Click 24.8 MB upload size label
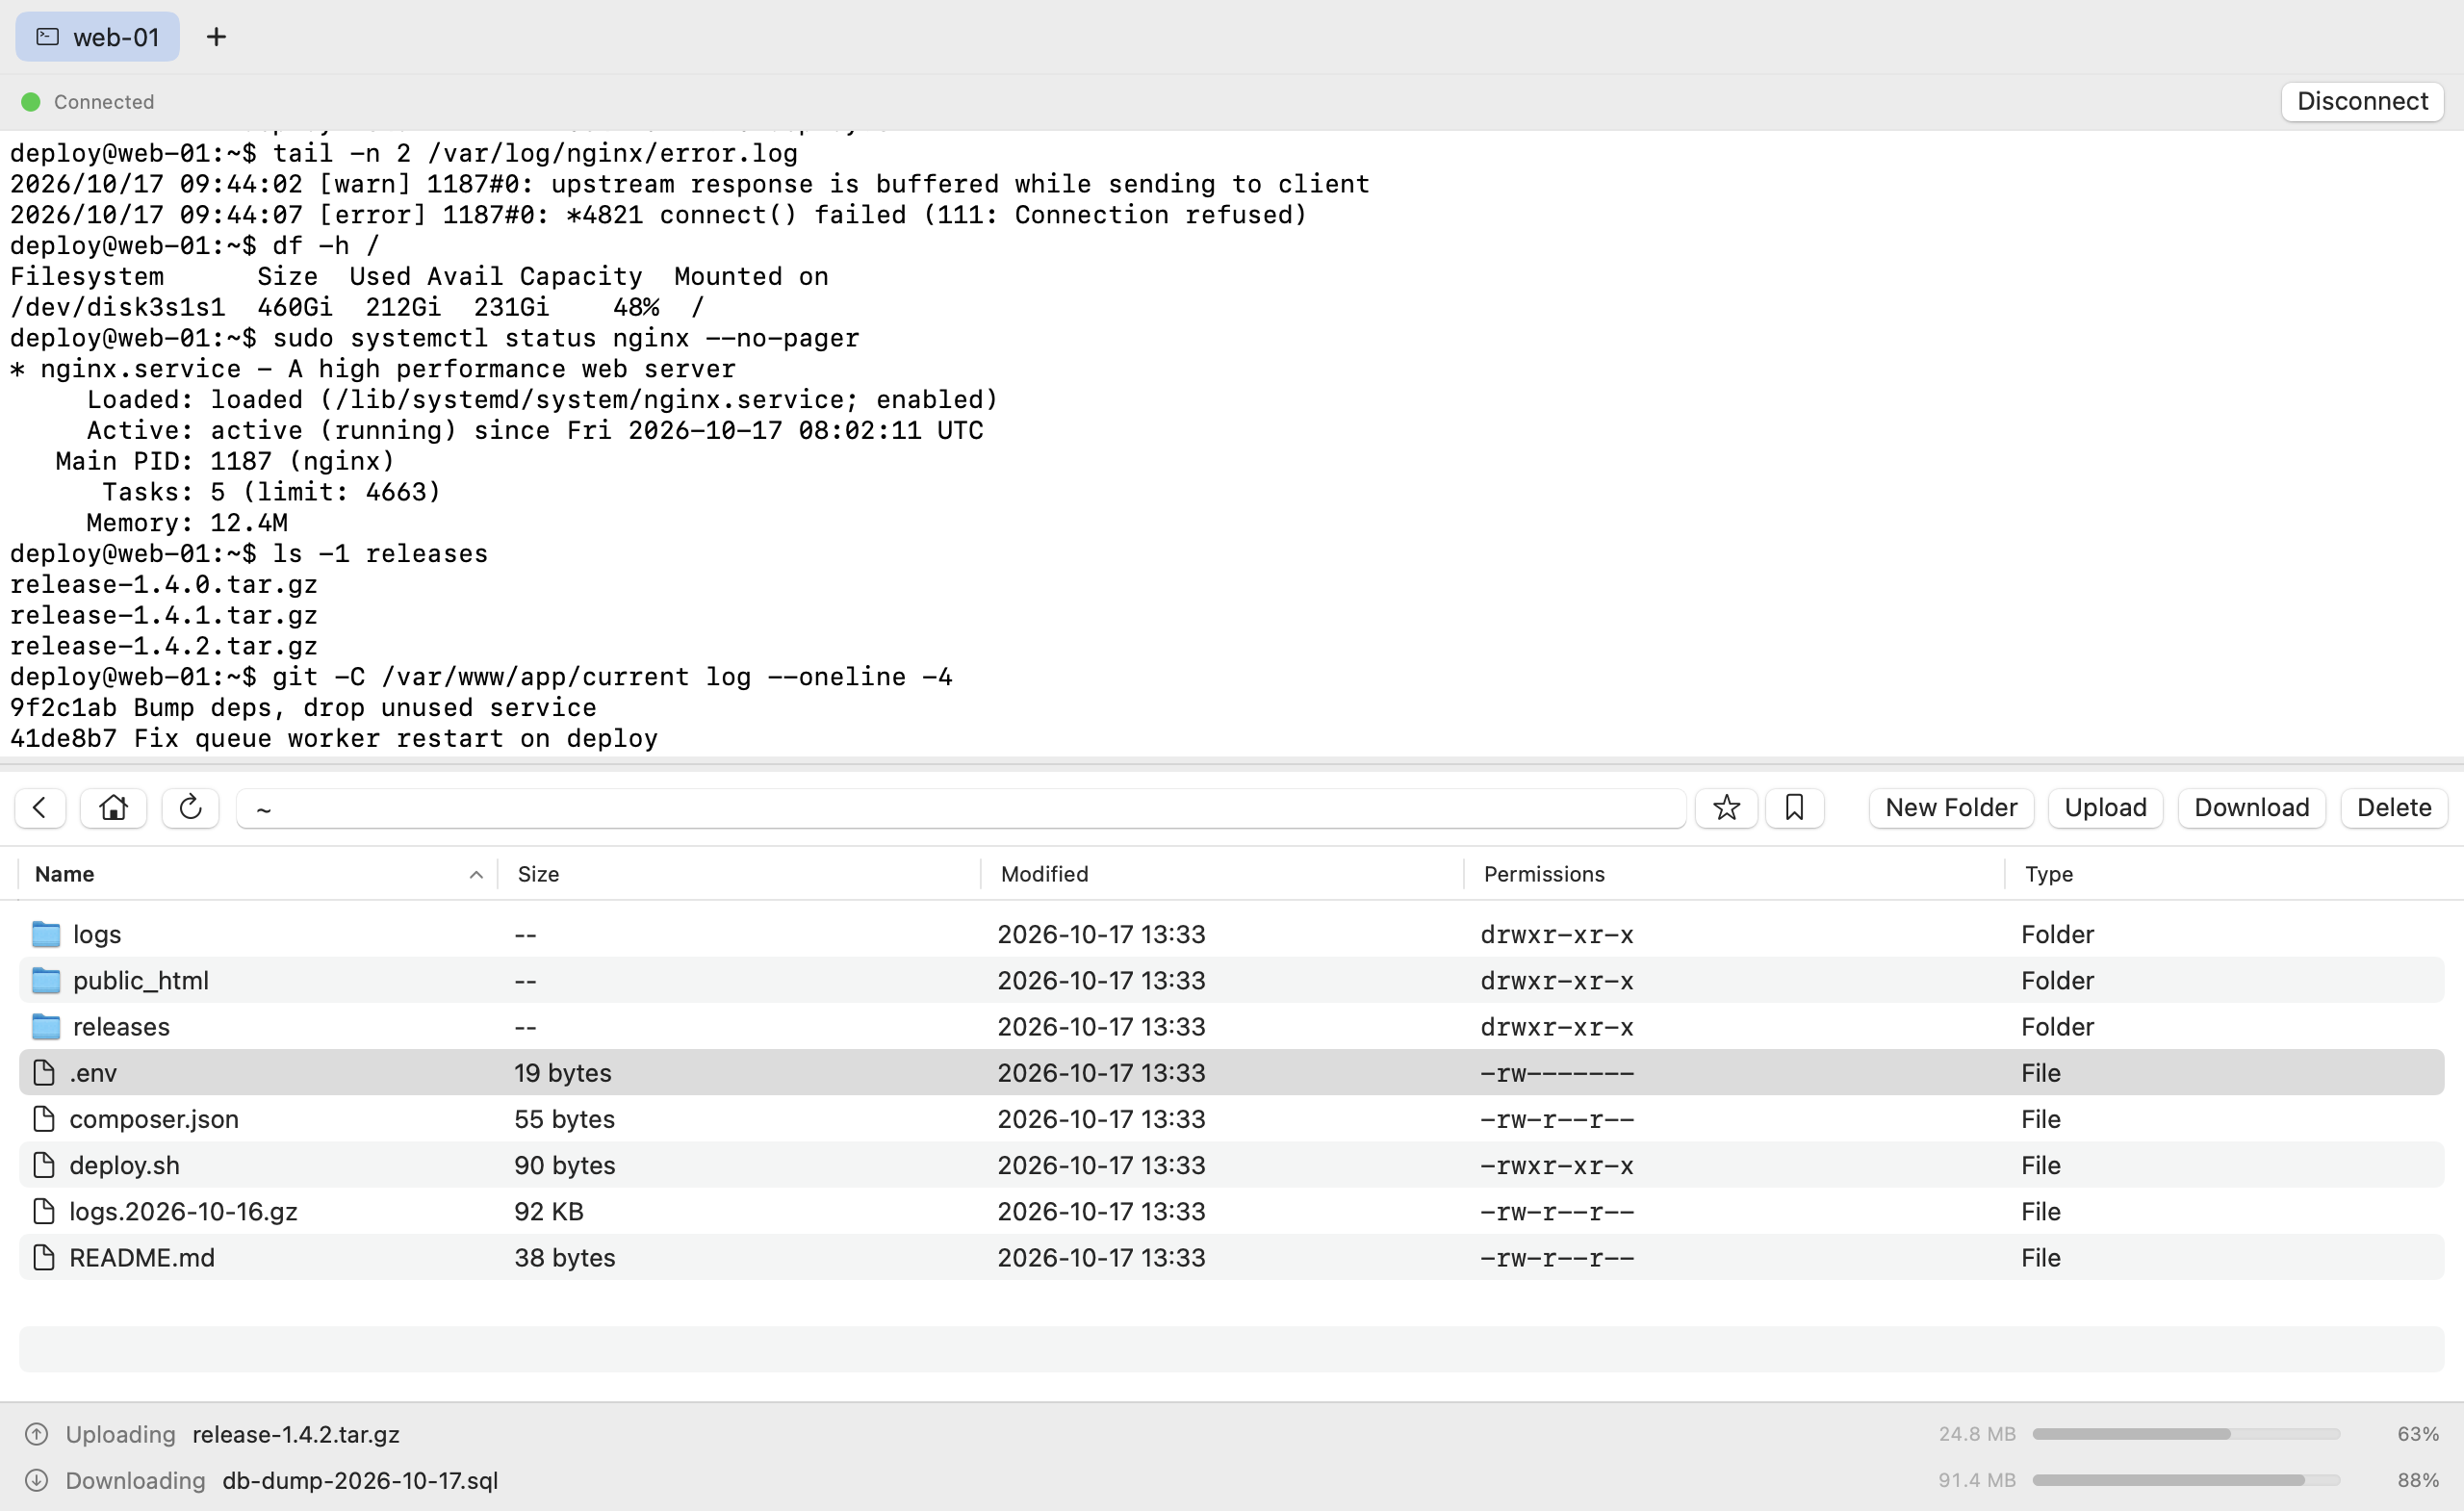 1977,1434
